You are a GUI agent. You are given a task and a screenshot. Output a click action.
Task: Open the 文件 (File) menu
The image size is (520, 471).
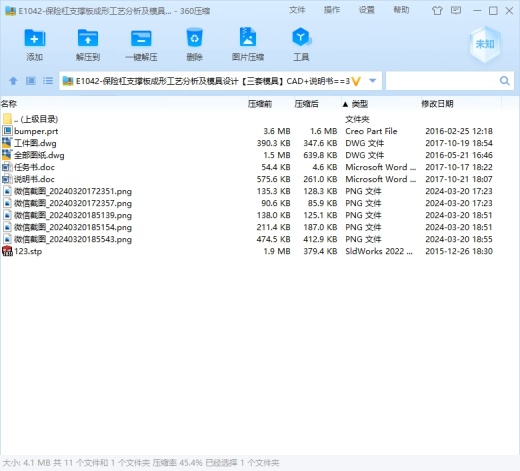(297, 10)
